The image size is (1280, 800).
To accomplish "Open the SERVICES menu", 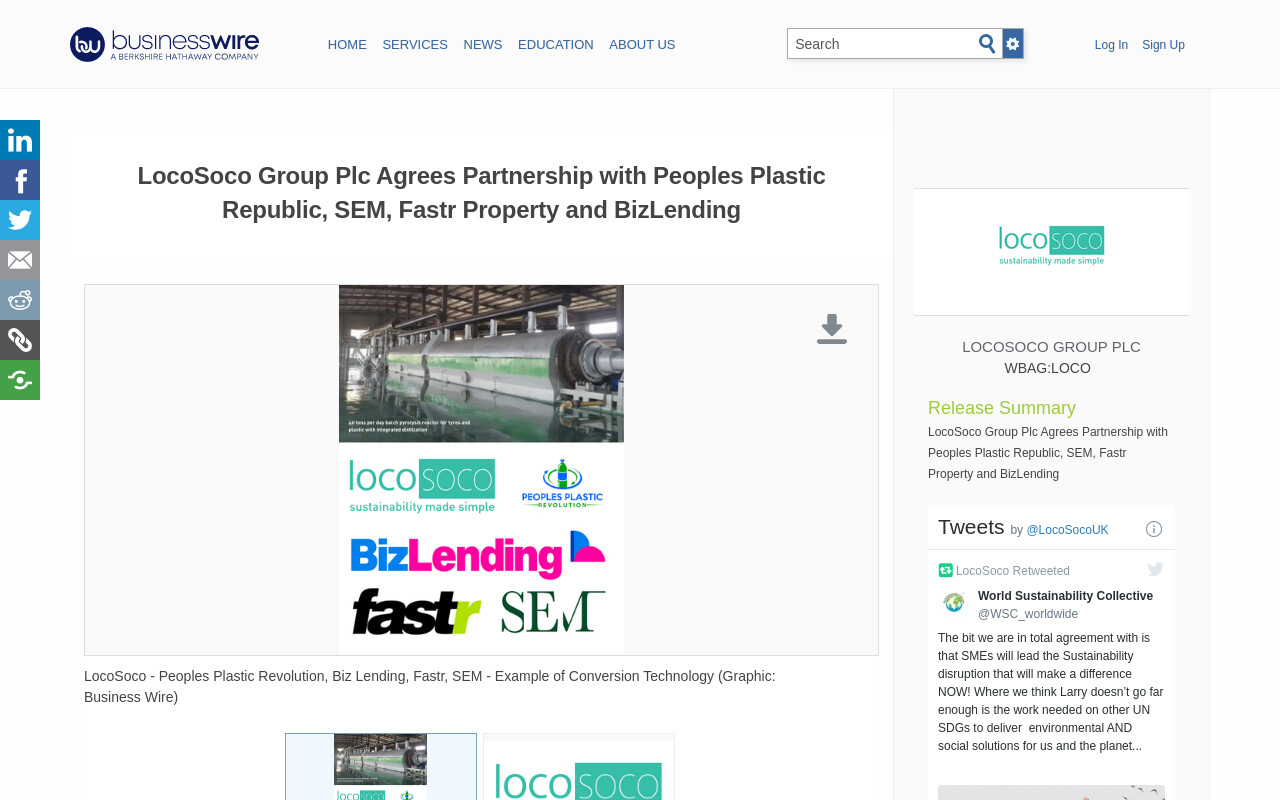I will [415, 45].
